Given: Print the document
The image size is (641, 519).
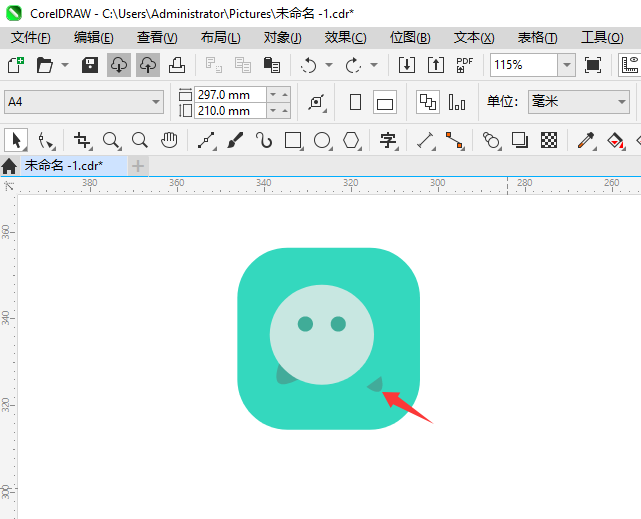Looking at the screenshot, I should click(x=177, y=65).
